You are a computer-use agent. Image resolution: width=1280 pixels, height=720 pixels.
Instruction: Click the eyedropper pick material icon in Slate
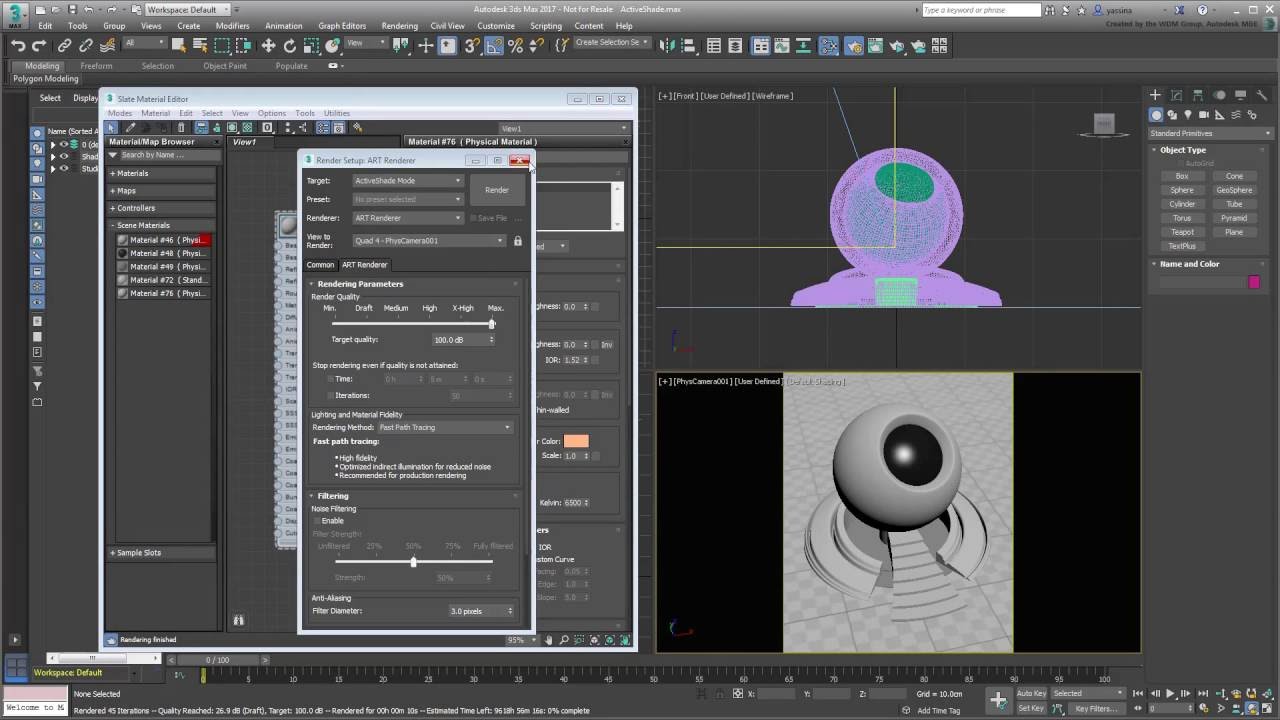[x=130, y=128]
